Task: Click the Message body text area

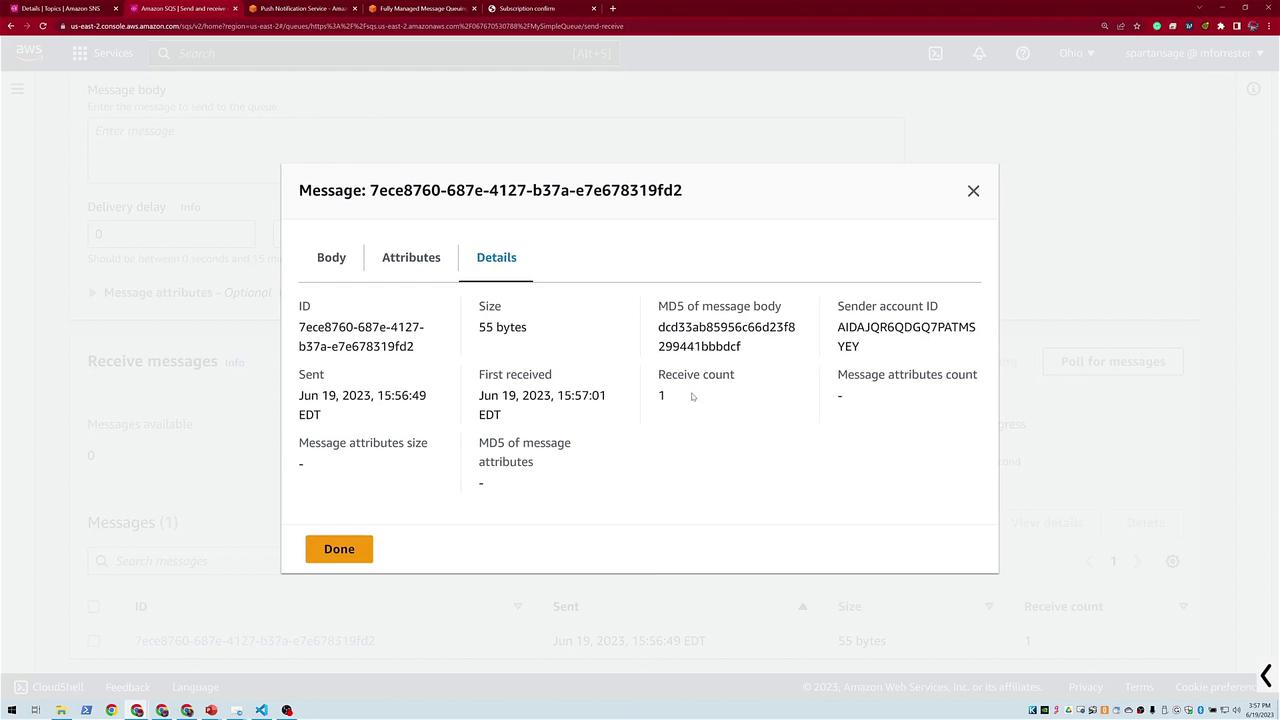Action: 496,150
